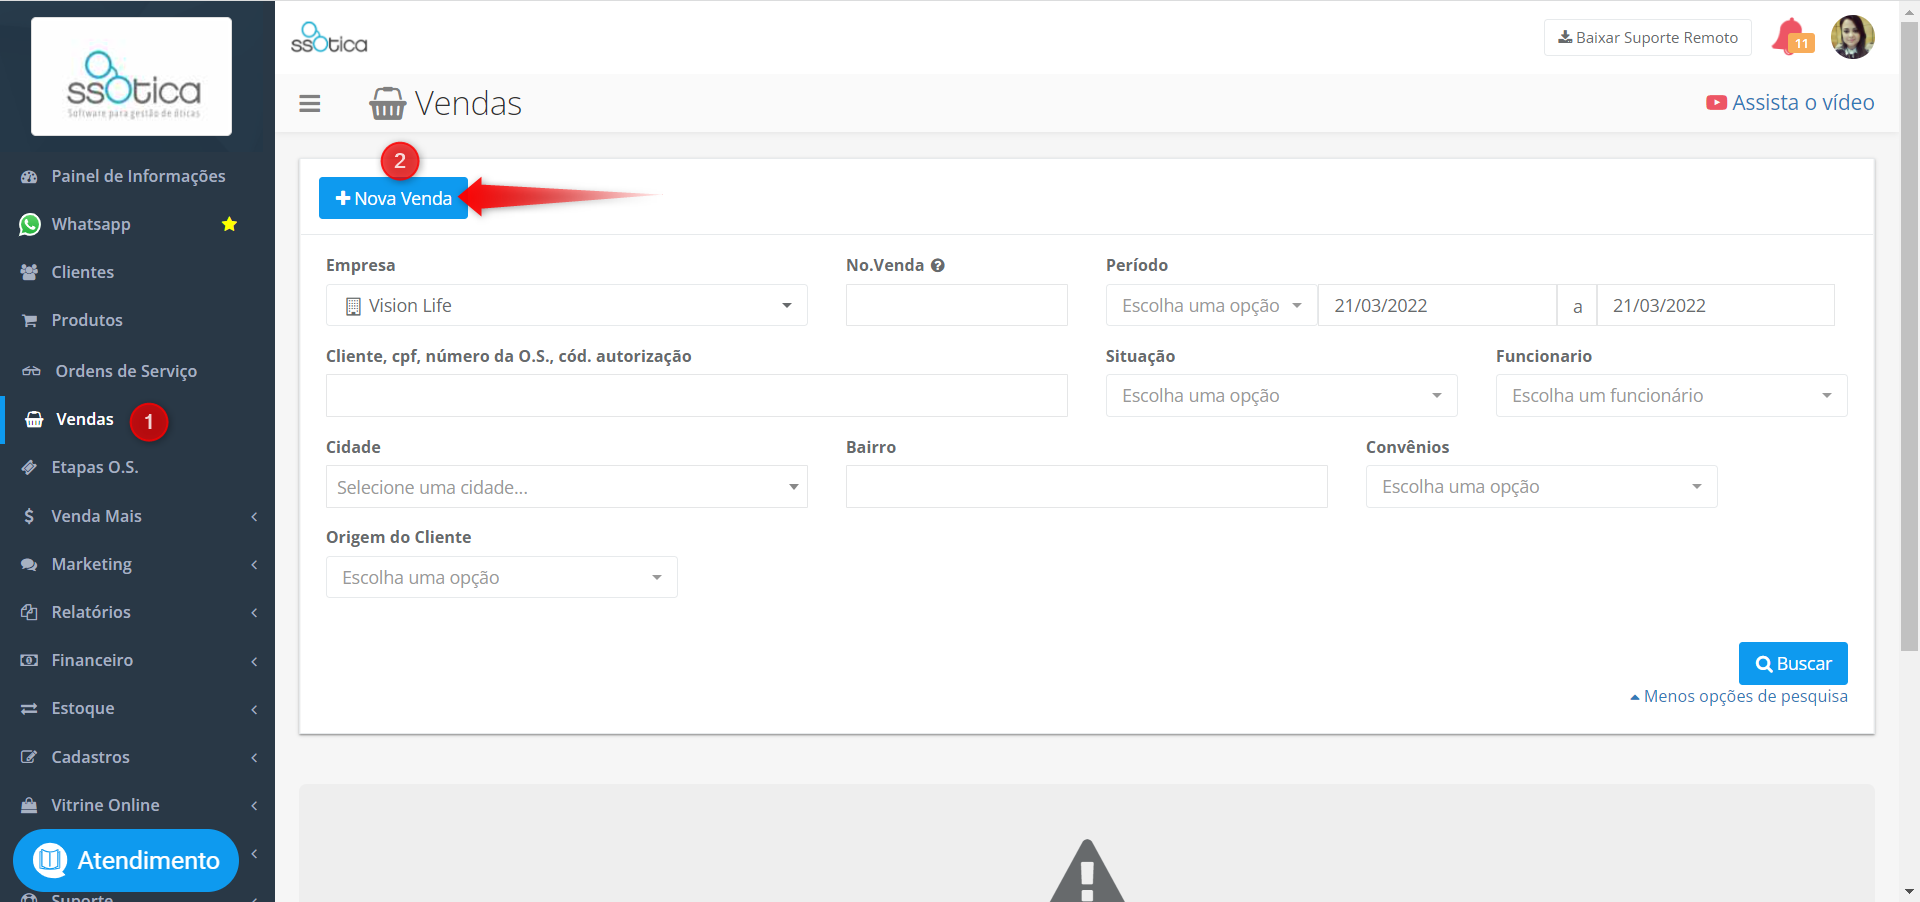The height and width of the screenshot is (902, 1920).
Task: Click the Atendimento book icon
Action: point(50,860)
